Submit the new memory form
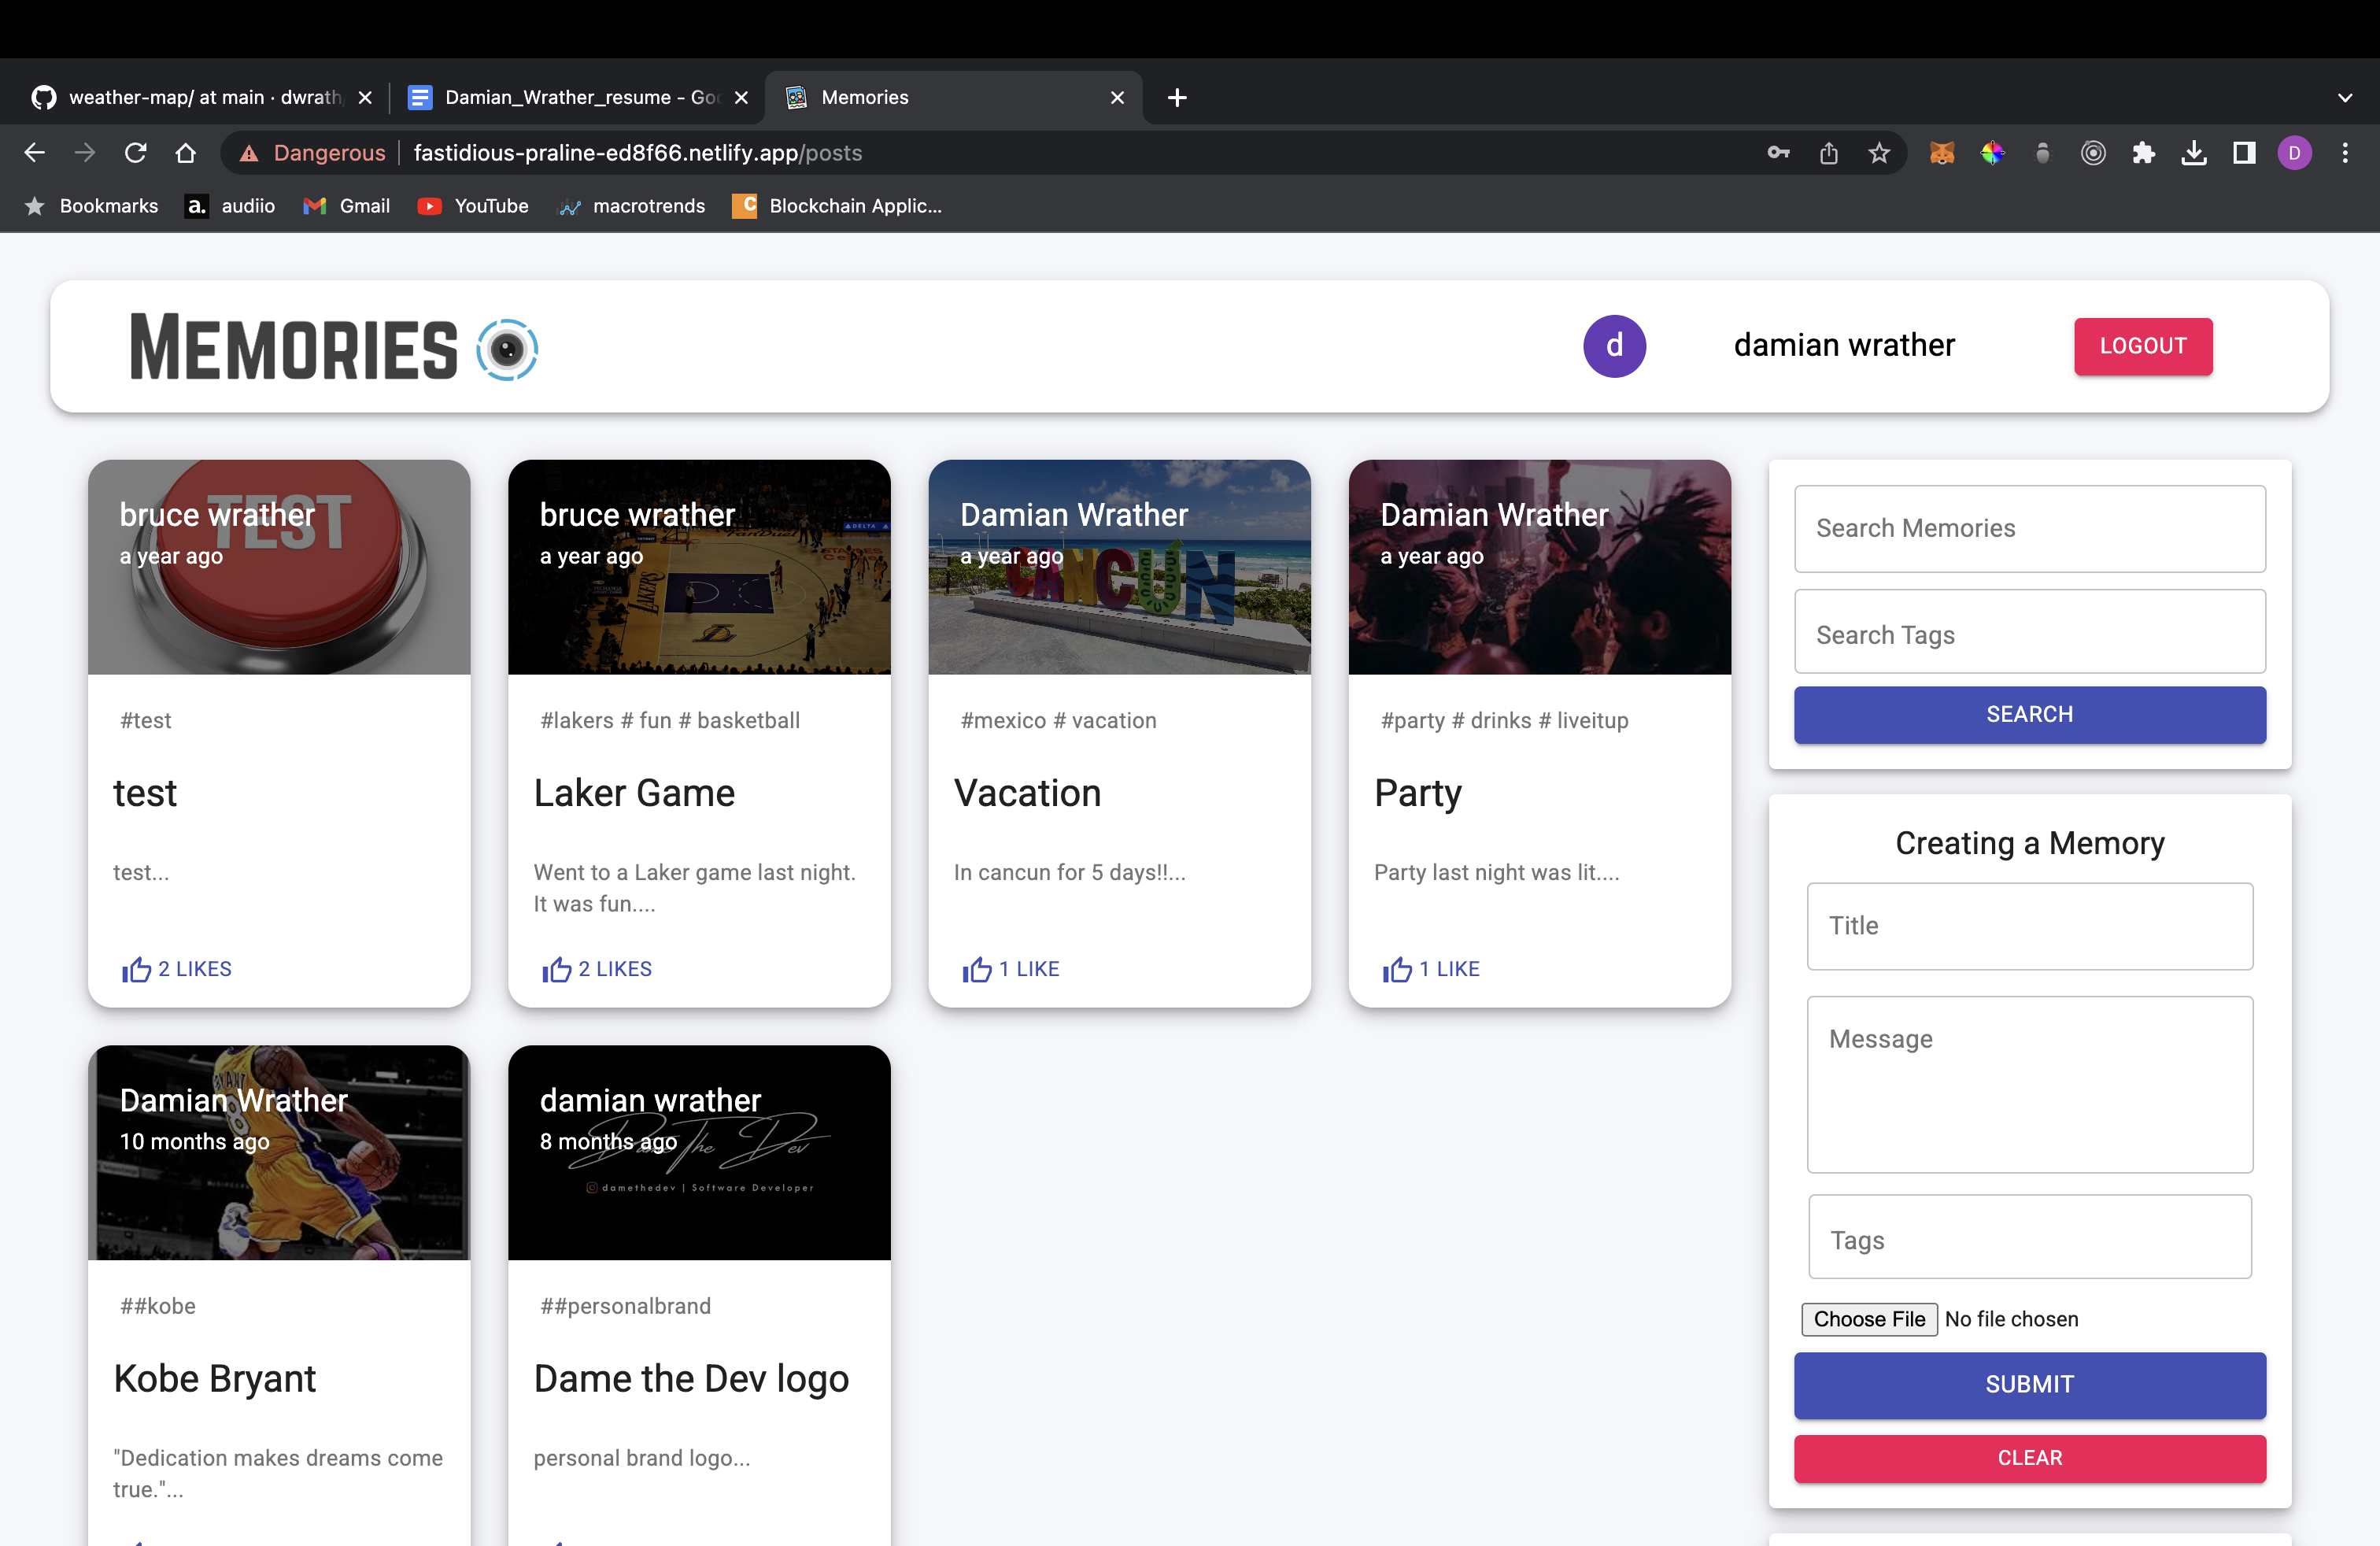This screenshot has width=2380, height=1546. click(x=2028, y=1384)
